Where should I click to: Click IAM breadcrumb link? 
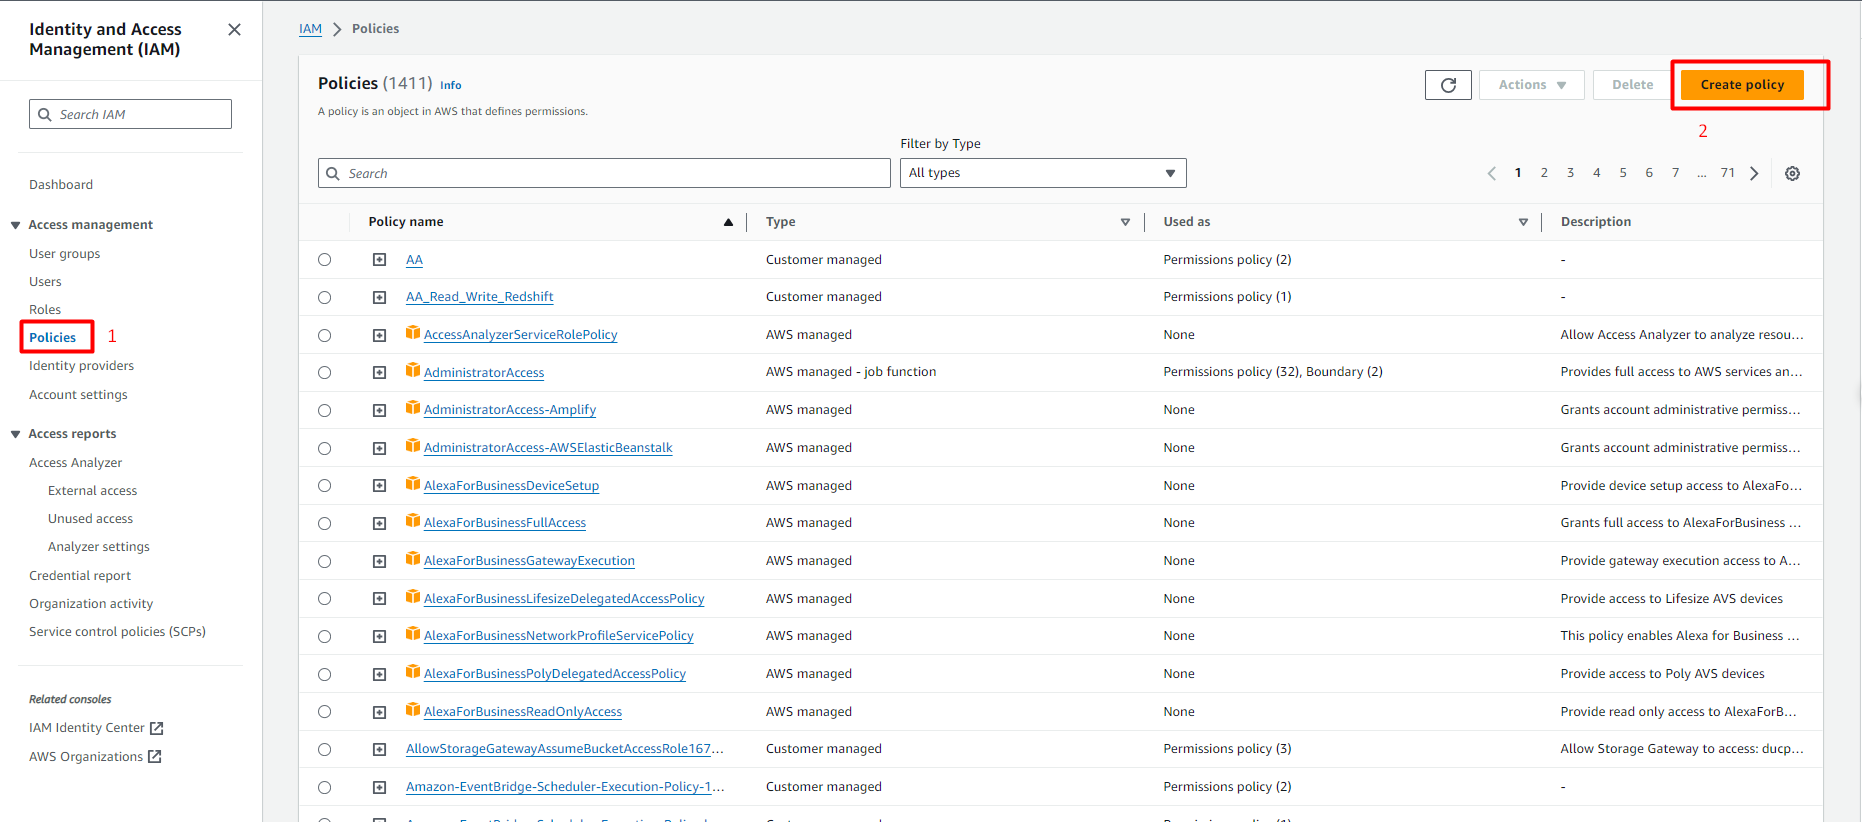310,29
